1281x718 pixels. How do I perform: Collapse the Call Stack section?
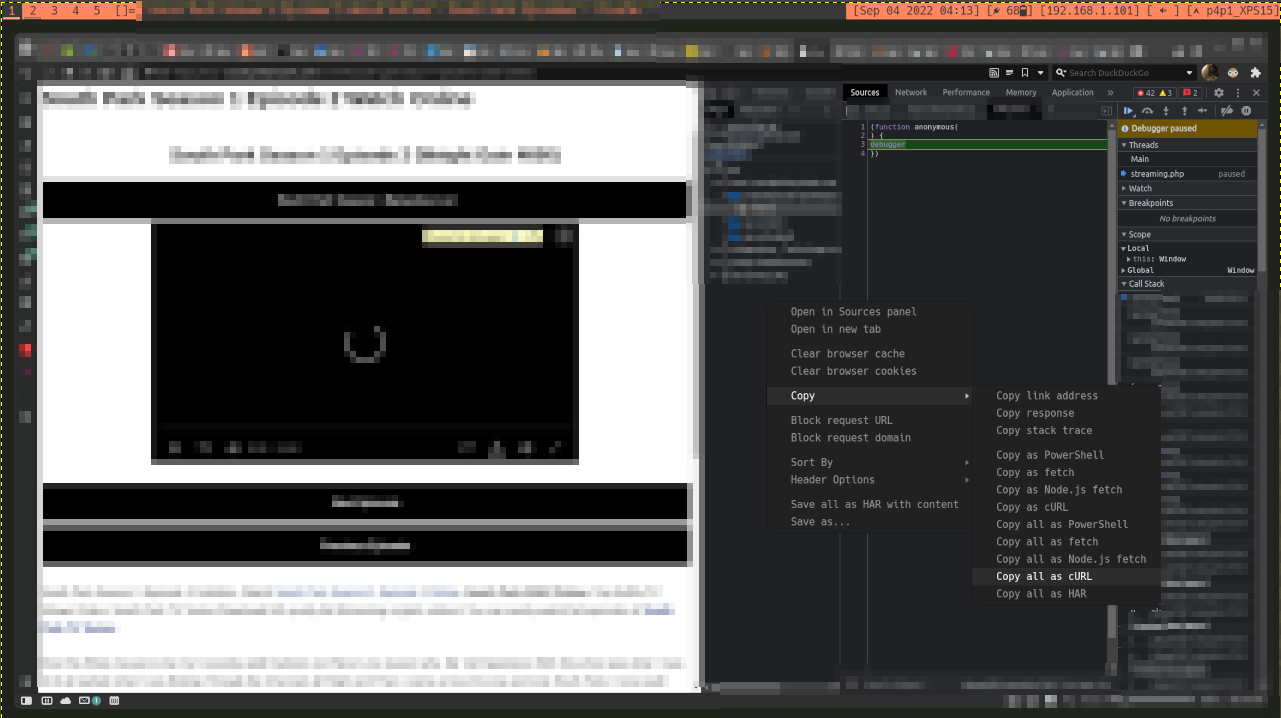tap(1146, 284)
